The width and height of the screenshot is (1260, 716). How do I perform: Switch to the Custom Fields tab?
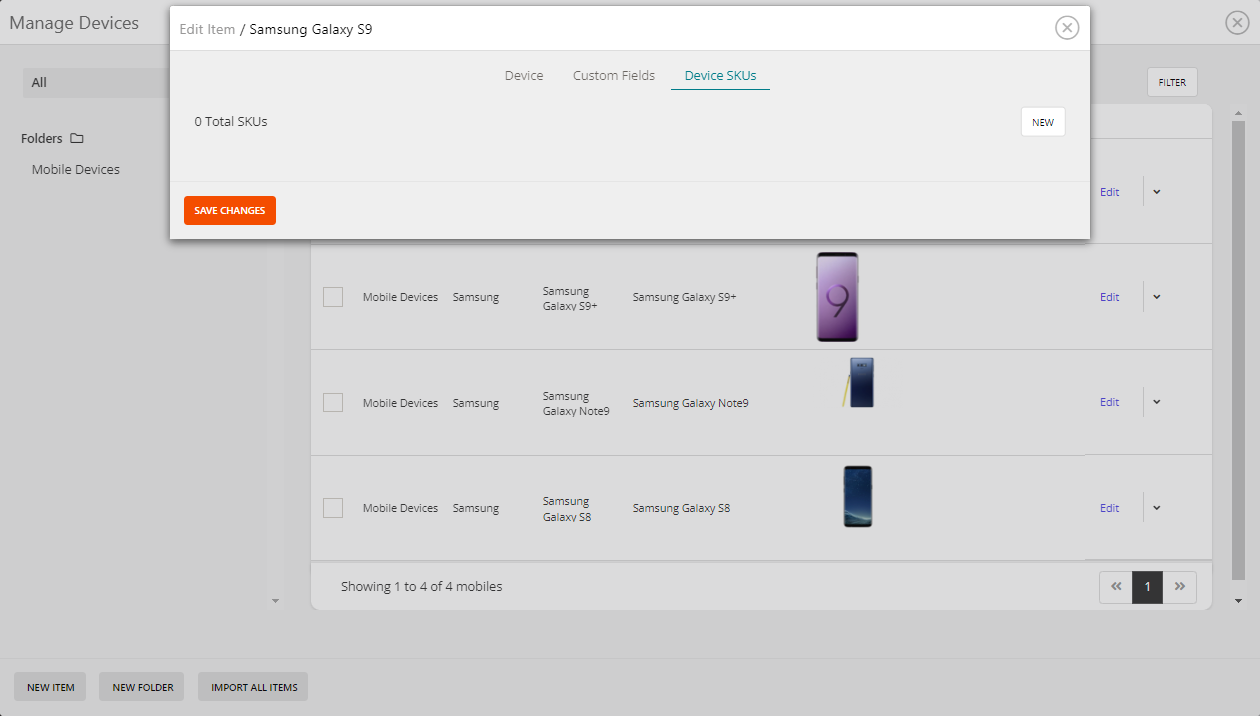coord(614,76)
